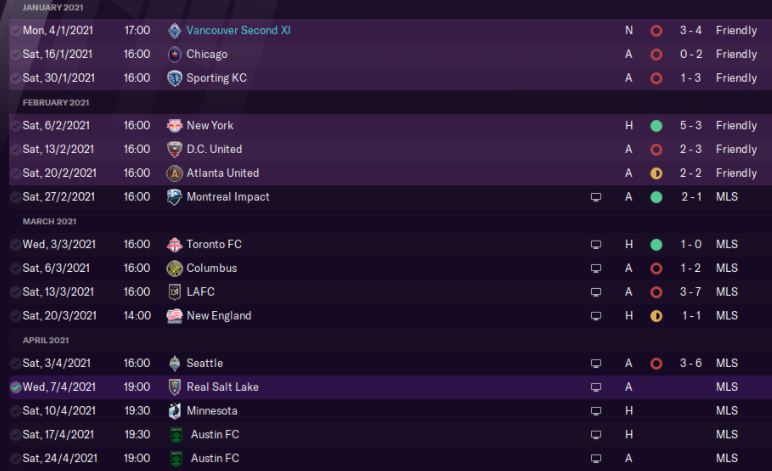
Task: Click the Sporting KC club badge
Action: 175,78
